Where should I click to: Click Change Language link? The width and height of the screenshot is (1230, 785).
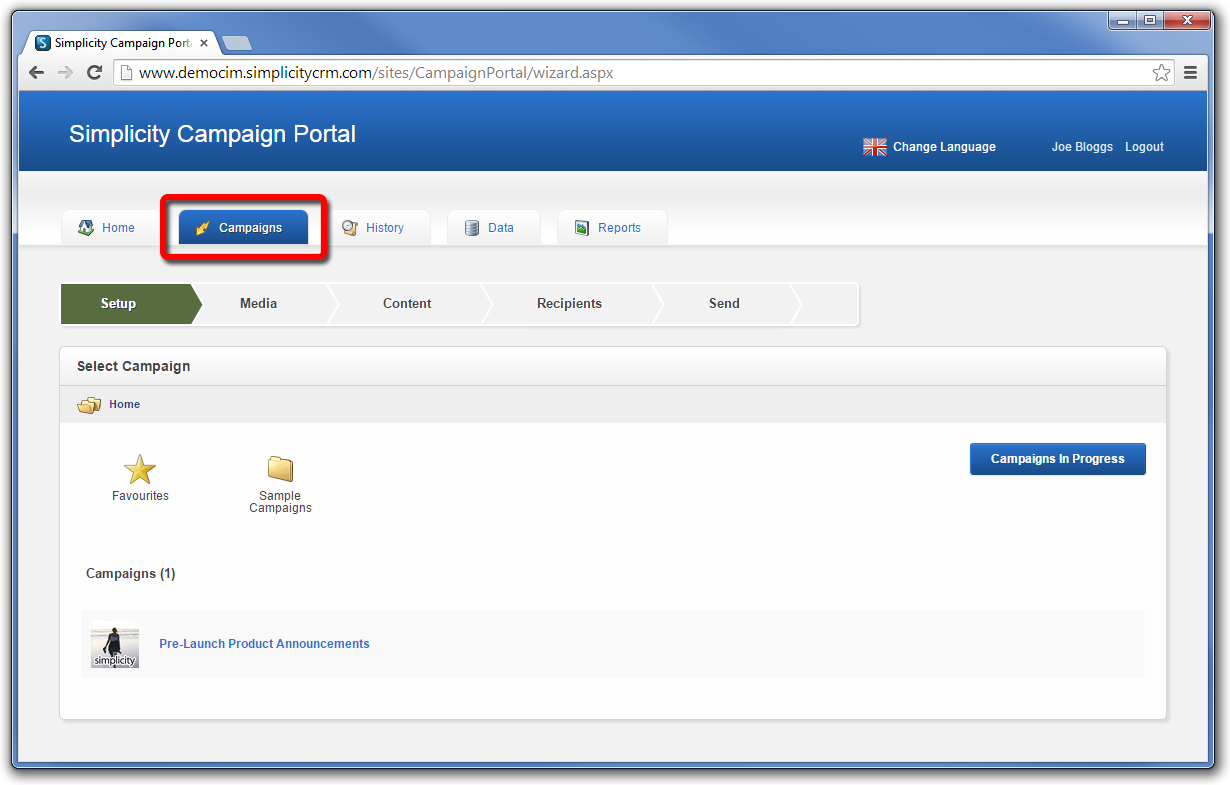point(944,147)
